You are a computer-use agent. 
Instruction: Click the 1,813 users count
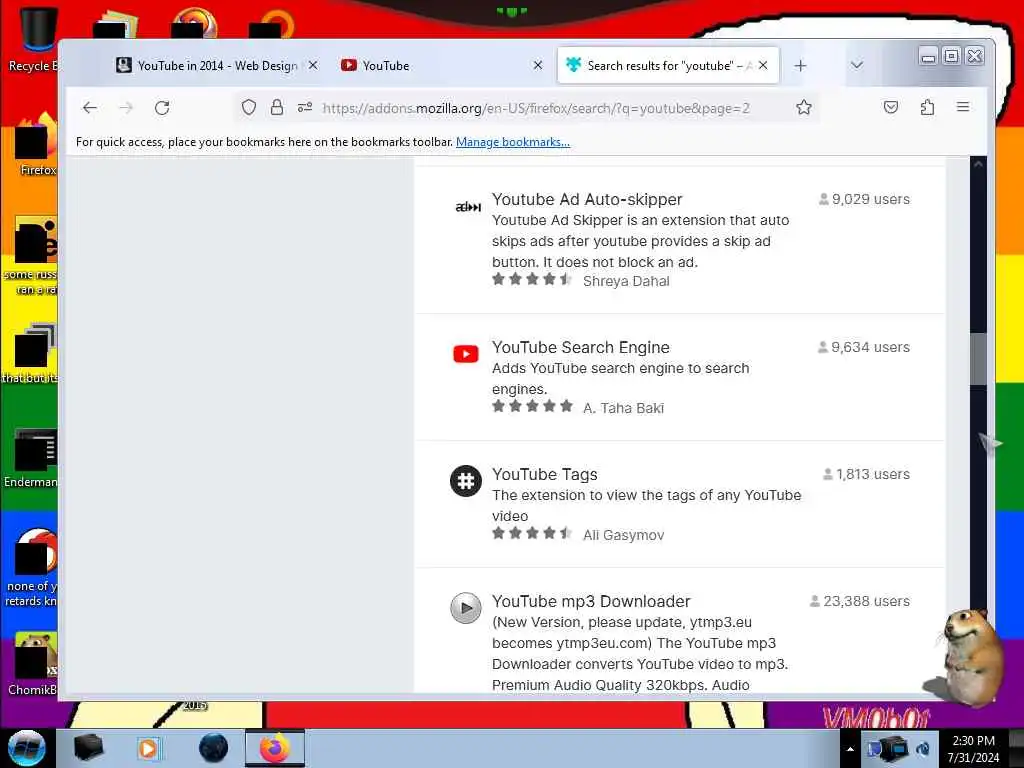(x=866, y=474)
